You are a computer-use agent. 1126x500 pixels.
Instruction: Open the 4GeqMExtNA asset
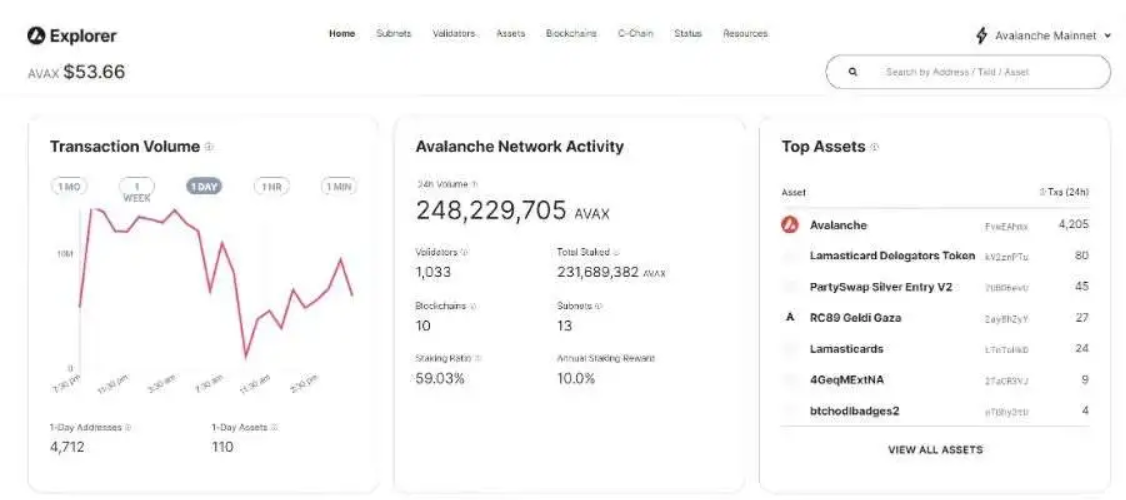point(847,379)
